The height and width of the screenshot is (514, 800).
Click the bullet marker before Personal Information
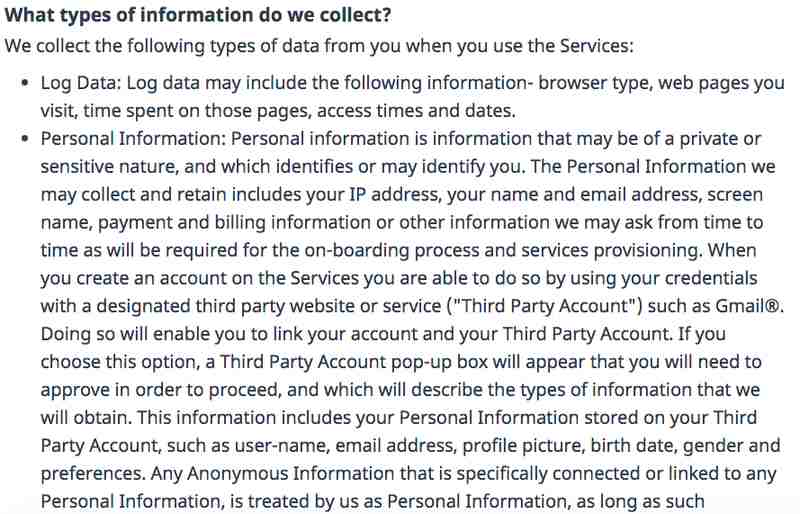(x=24, y=139)
